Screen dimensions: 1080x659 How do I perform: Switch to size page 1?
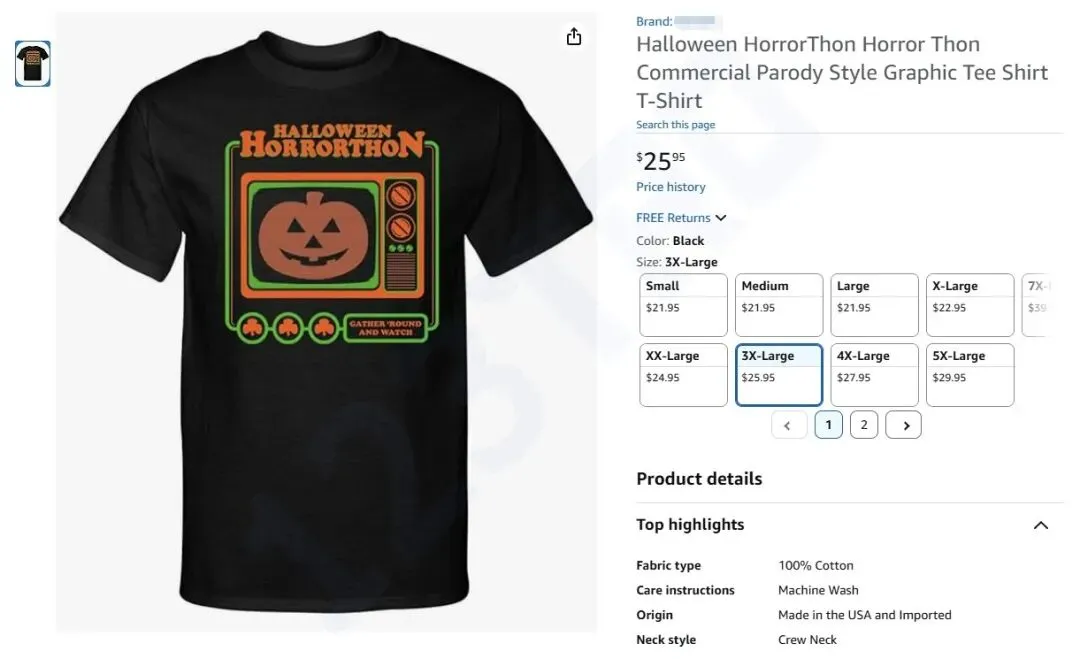[x=828, y=425]
